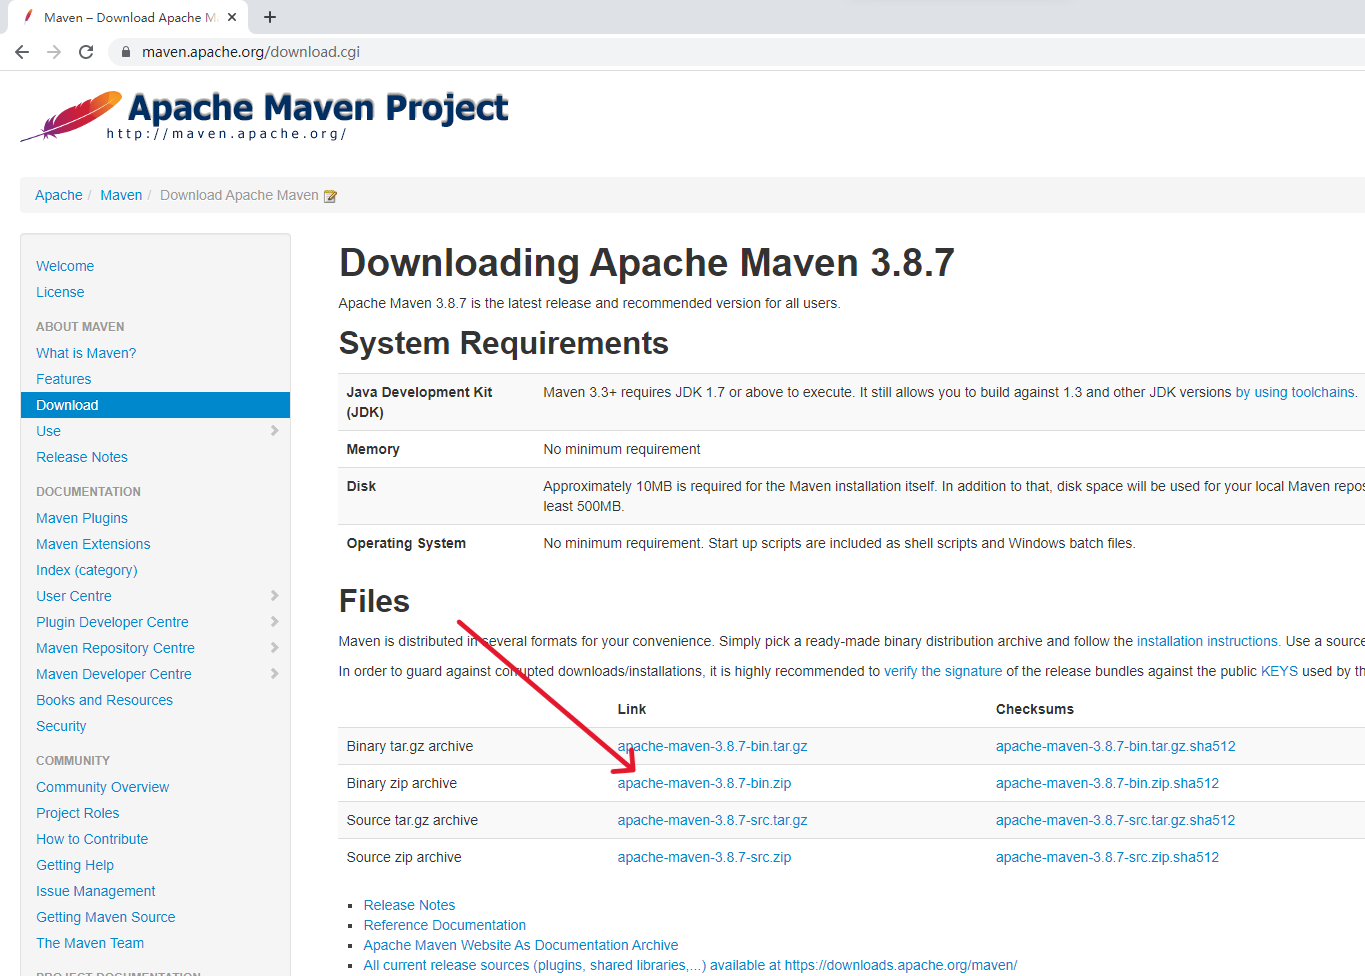This screenshot has width=1365, height=976.
Task: Click the browser back arrow
Action: [22, 52]
